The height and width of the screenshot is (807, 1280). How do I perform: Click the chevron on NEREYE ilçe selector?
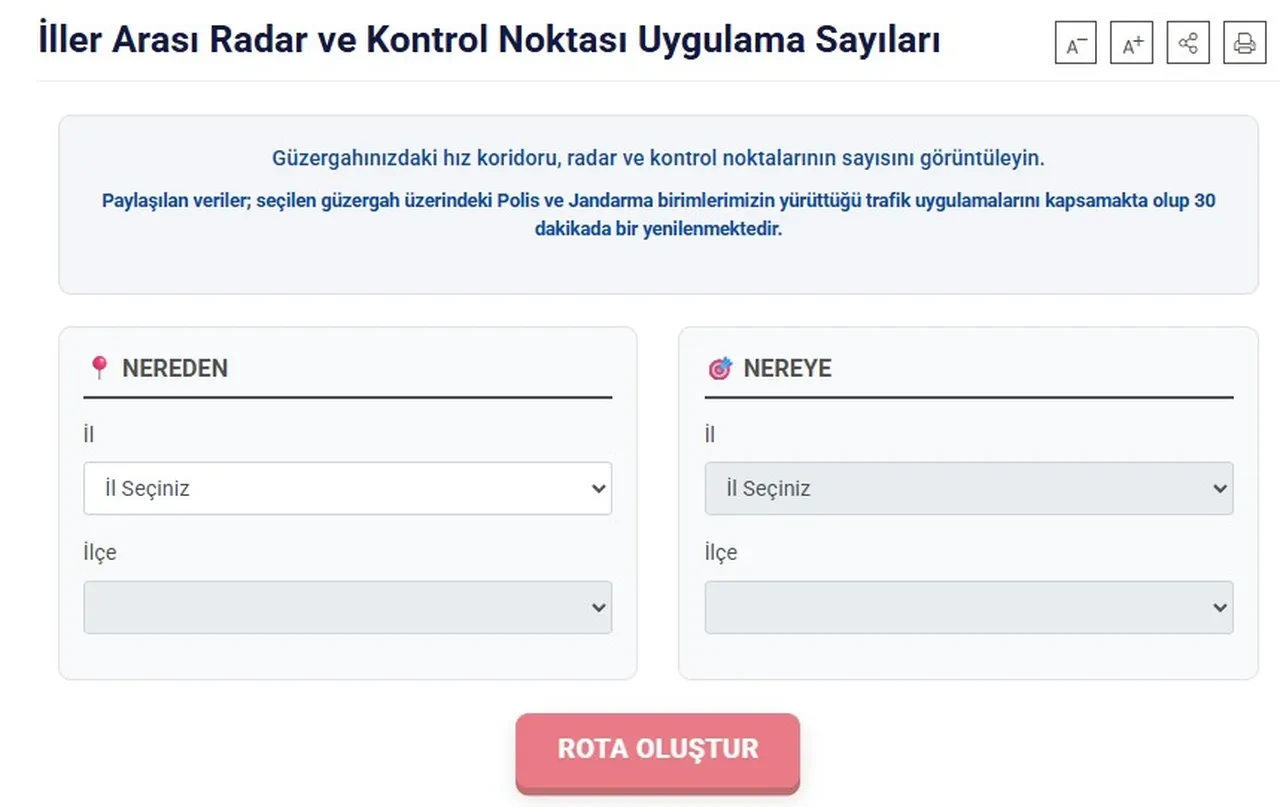(x=1219, y=607)
